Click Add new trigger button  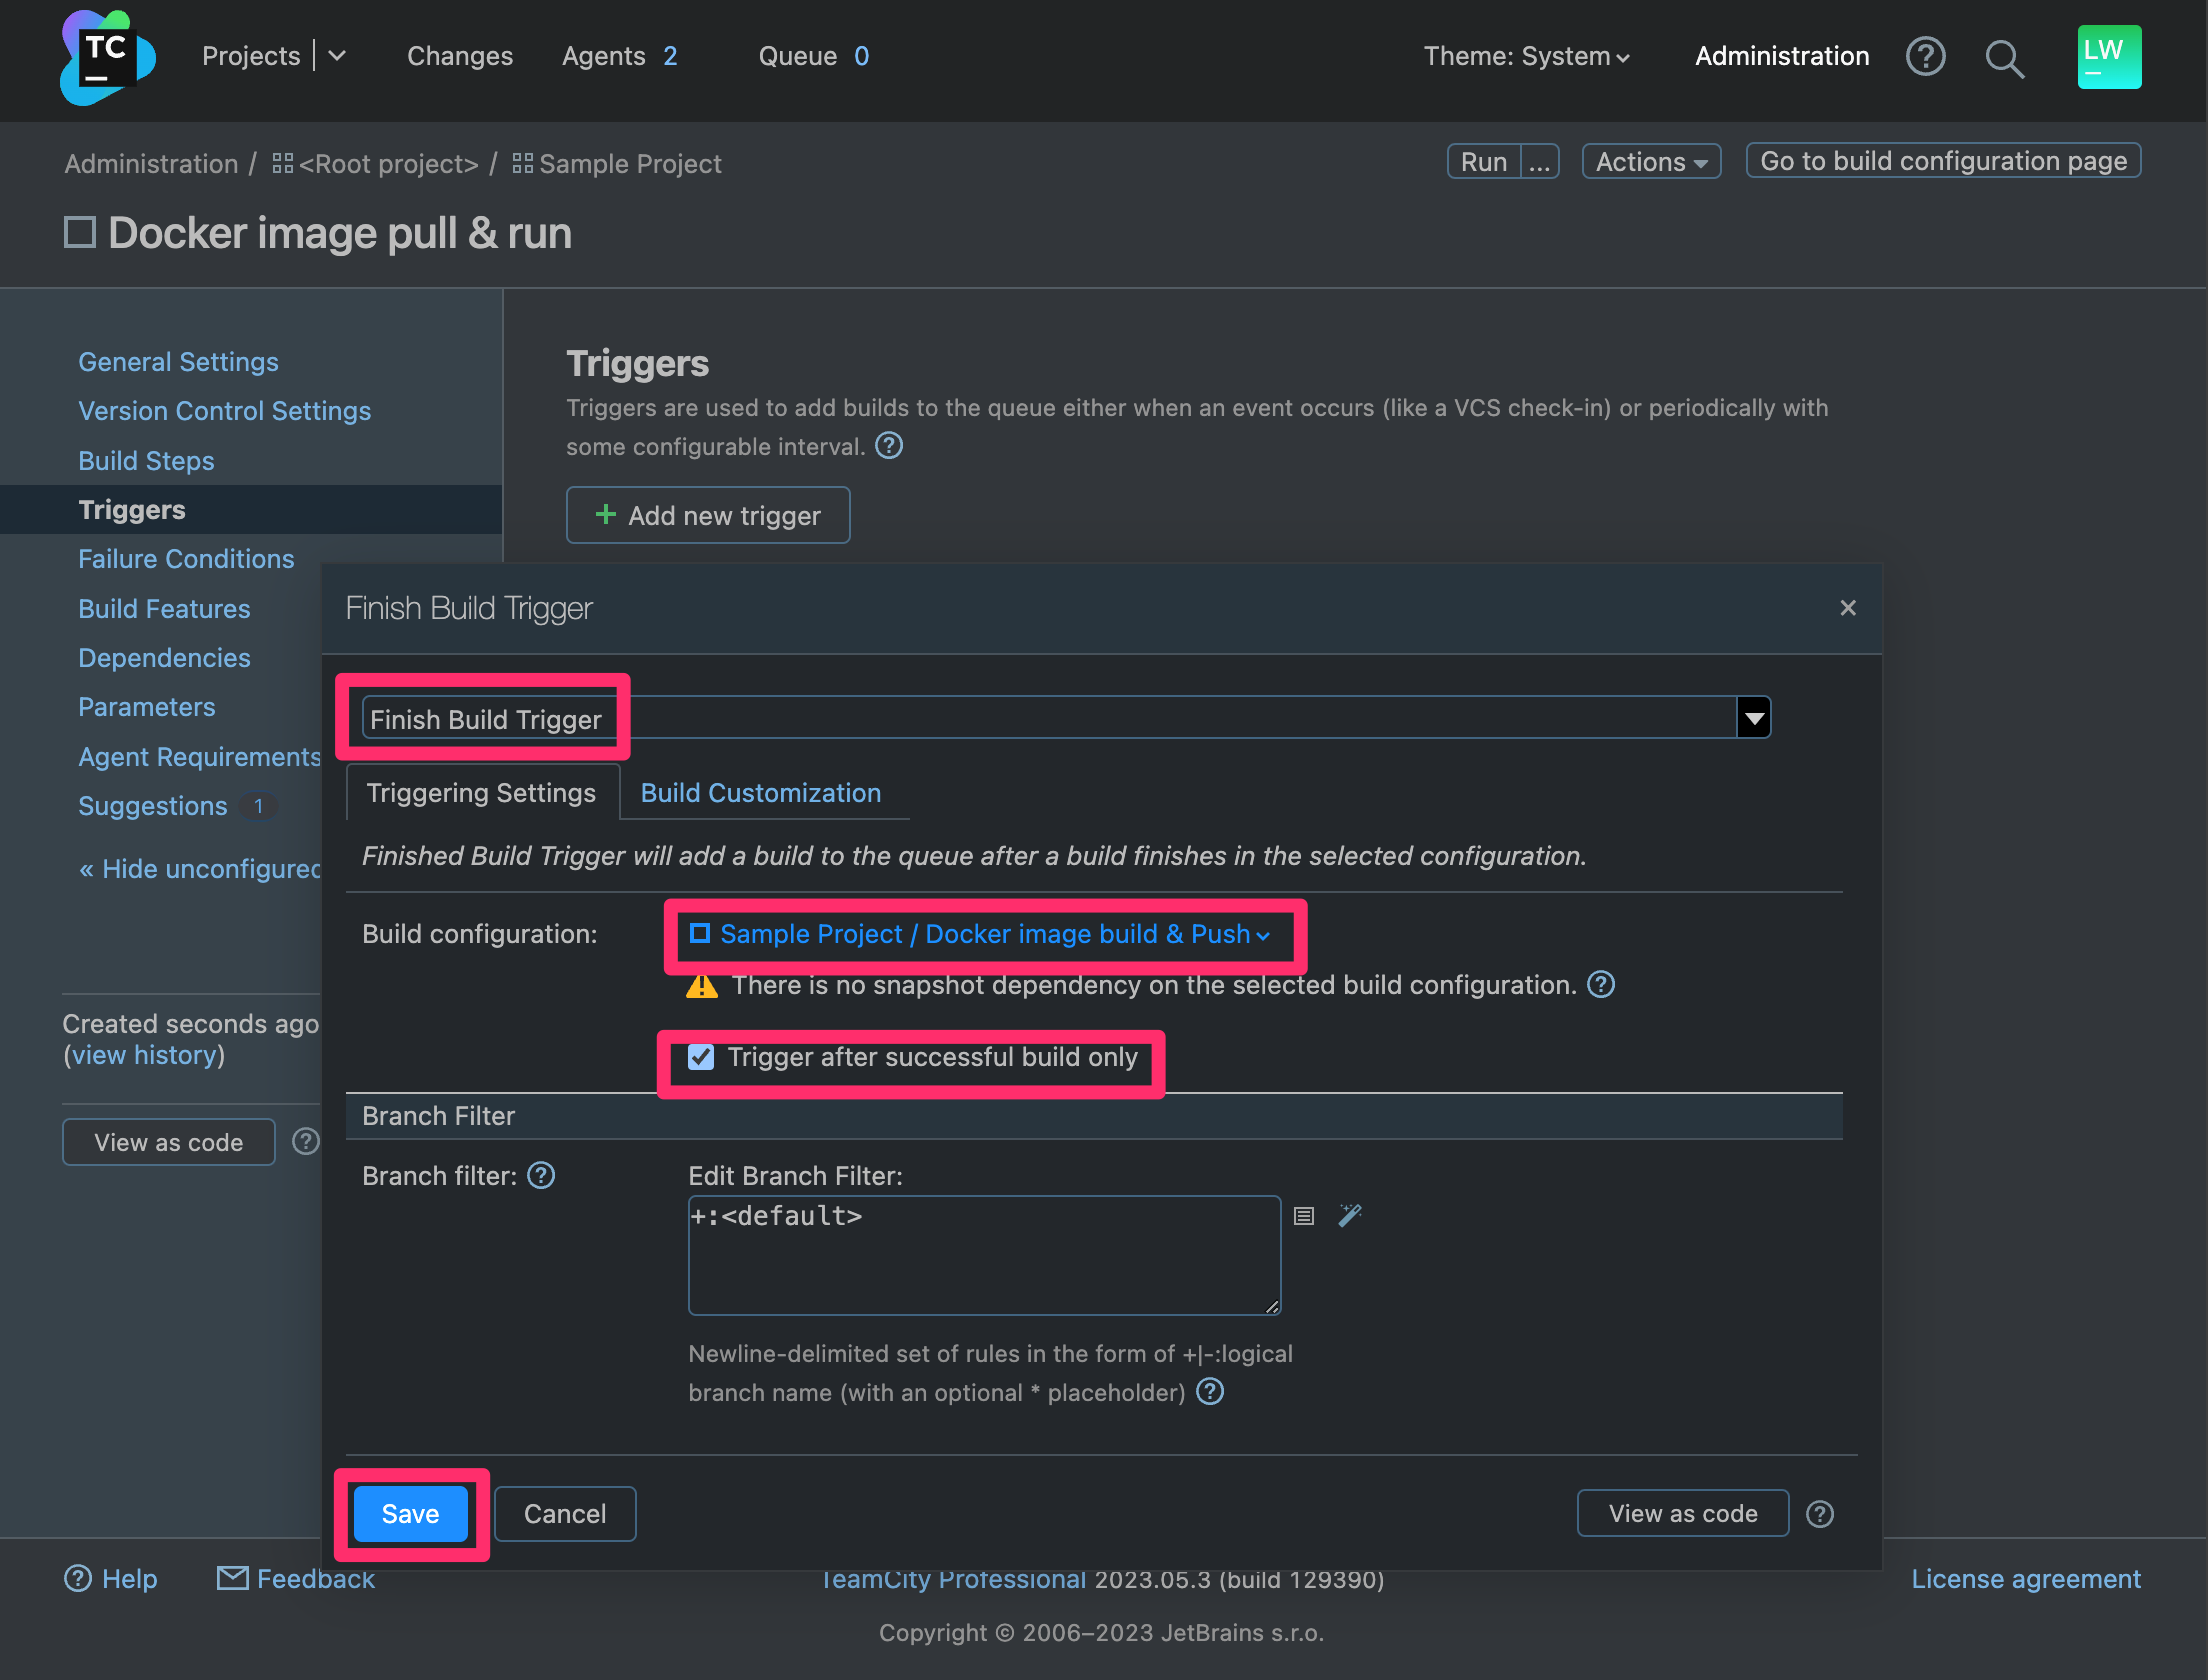(708, 515)
